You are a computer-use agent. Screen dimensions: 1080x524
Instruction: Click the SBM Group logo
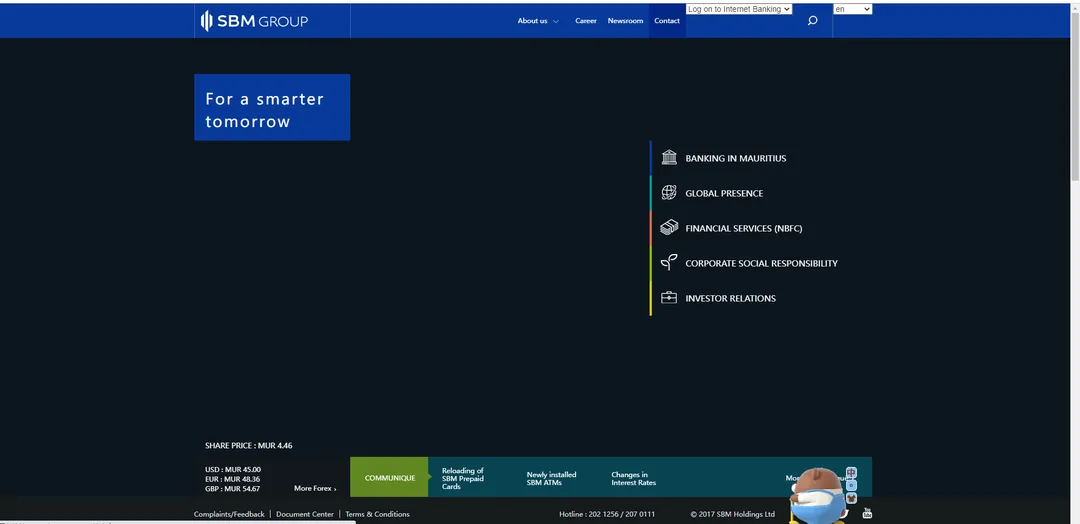click(x=254, y=21)
